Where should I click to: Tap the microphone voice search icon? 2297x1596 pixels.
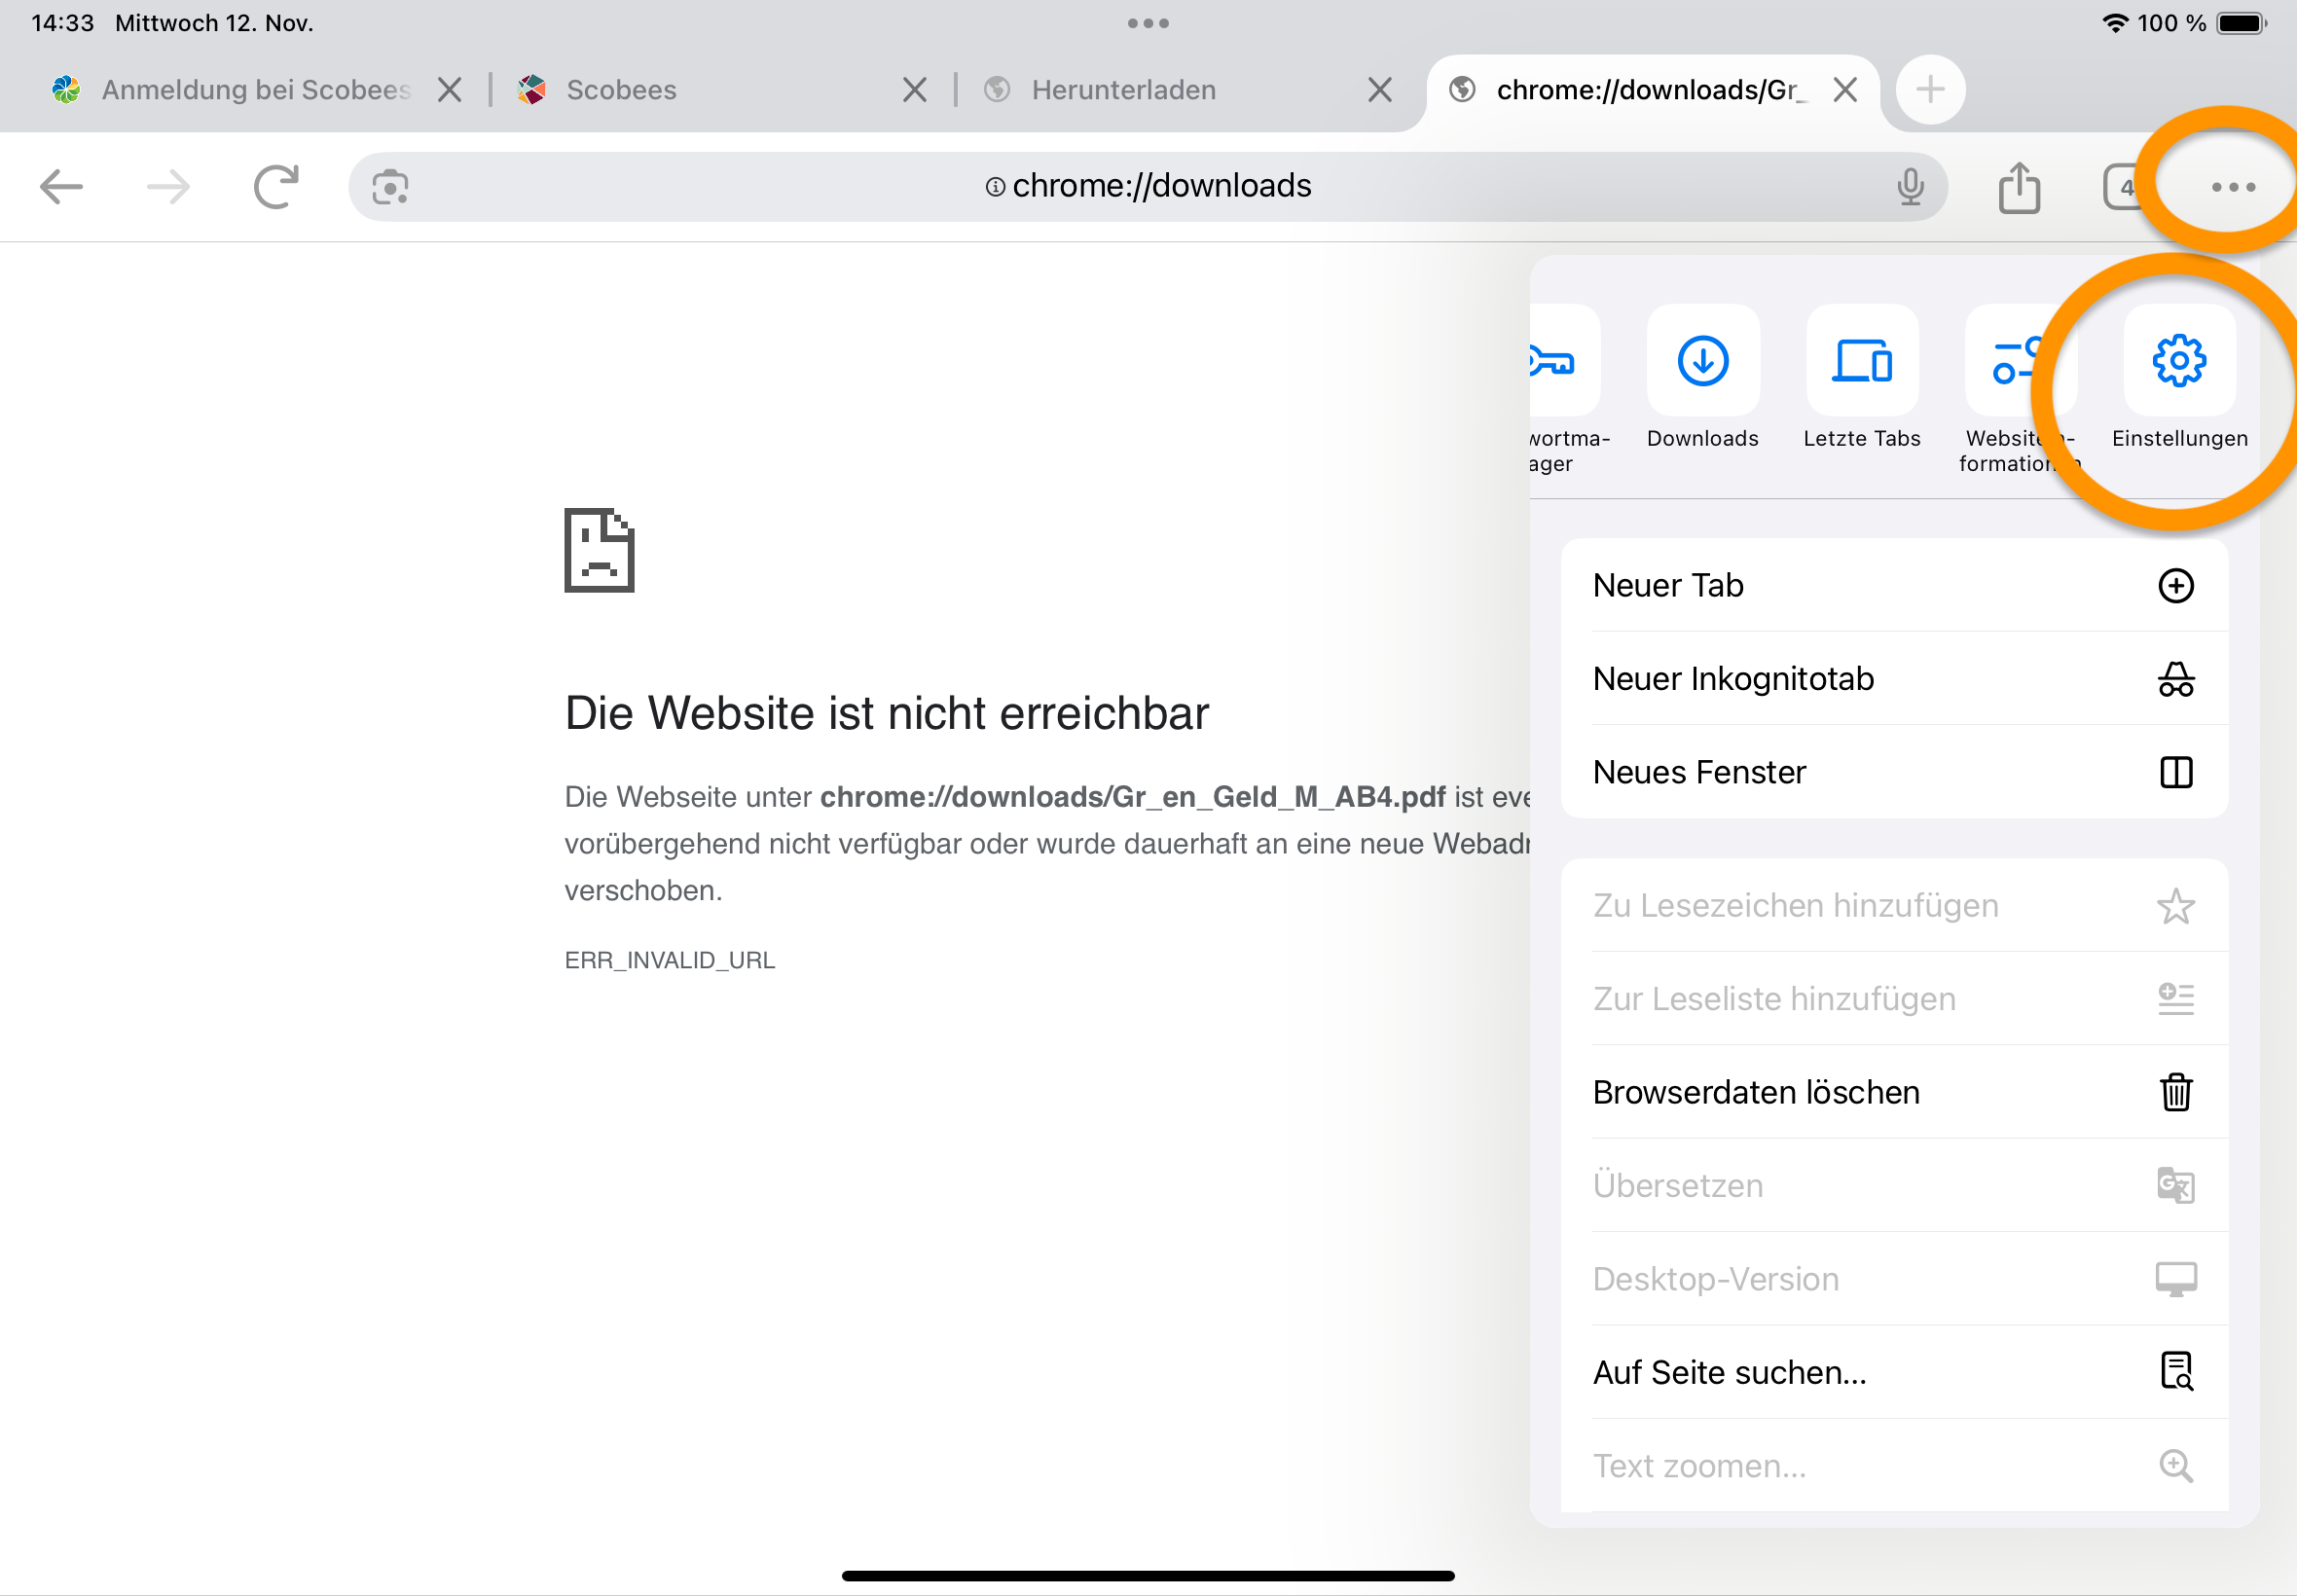click(1909, 187)
